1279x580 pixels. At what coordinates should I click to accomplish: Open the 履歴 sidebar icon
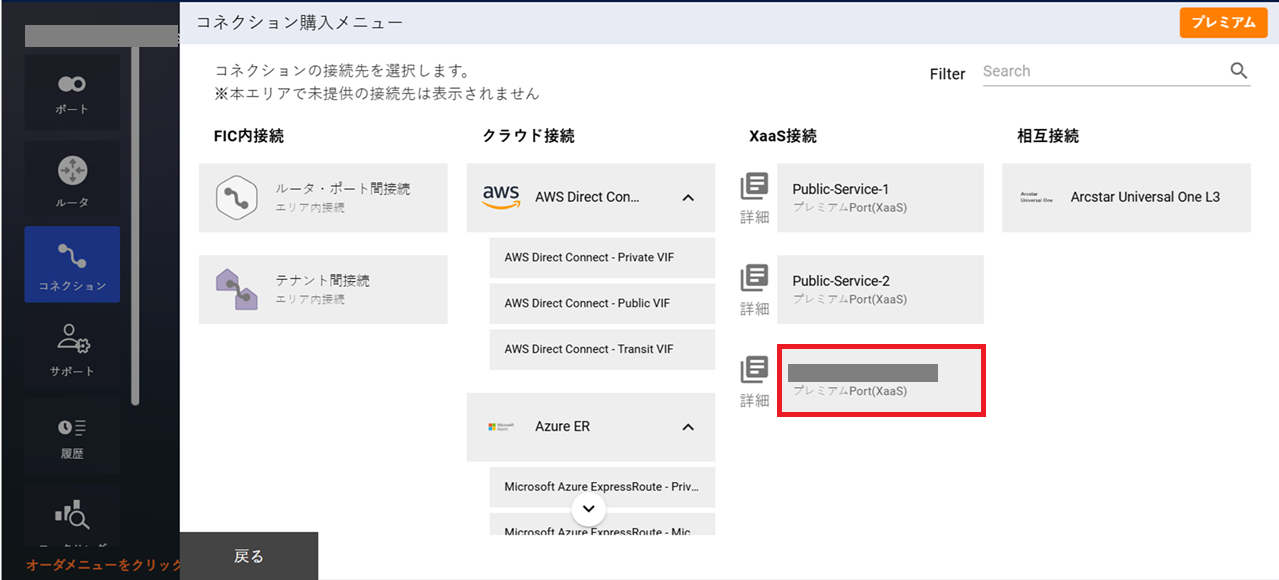click(72, 435)
